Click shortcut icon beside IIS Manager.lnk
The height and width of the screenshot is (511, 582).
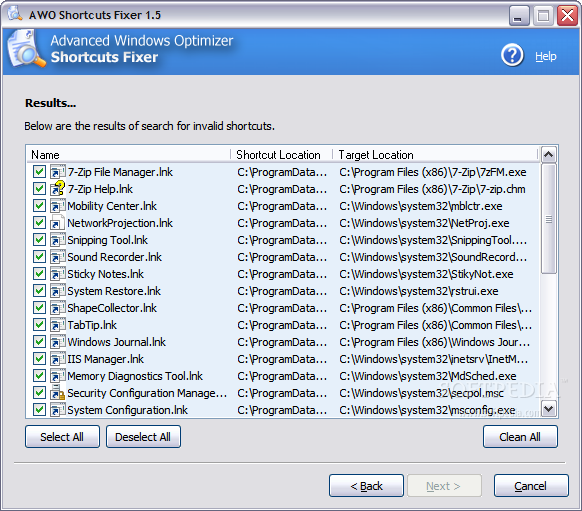[x=58, y=359]
